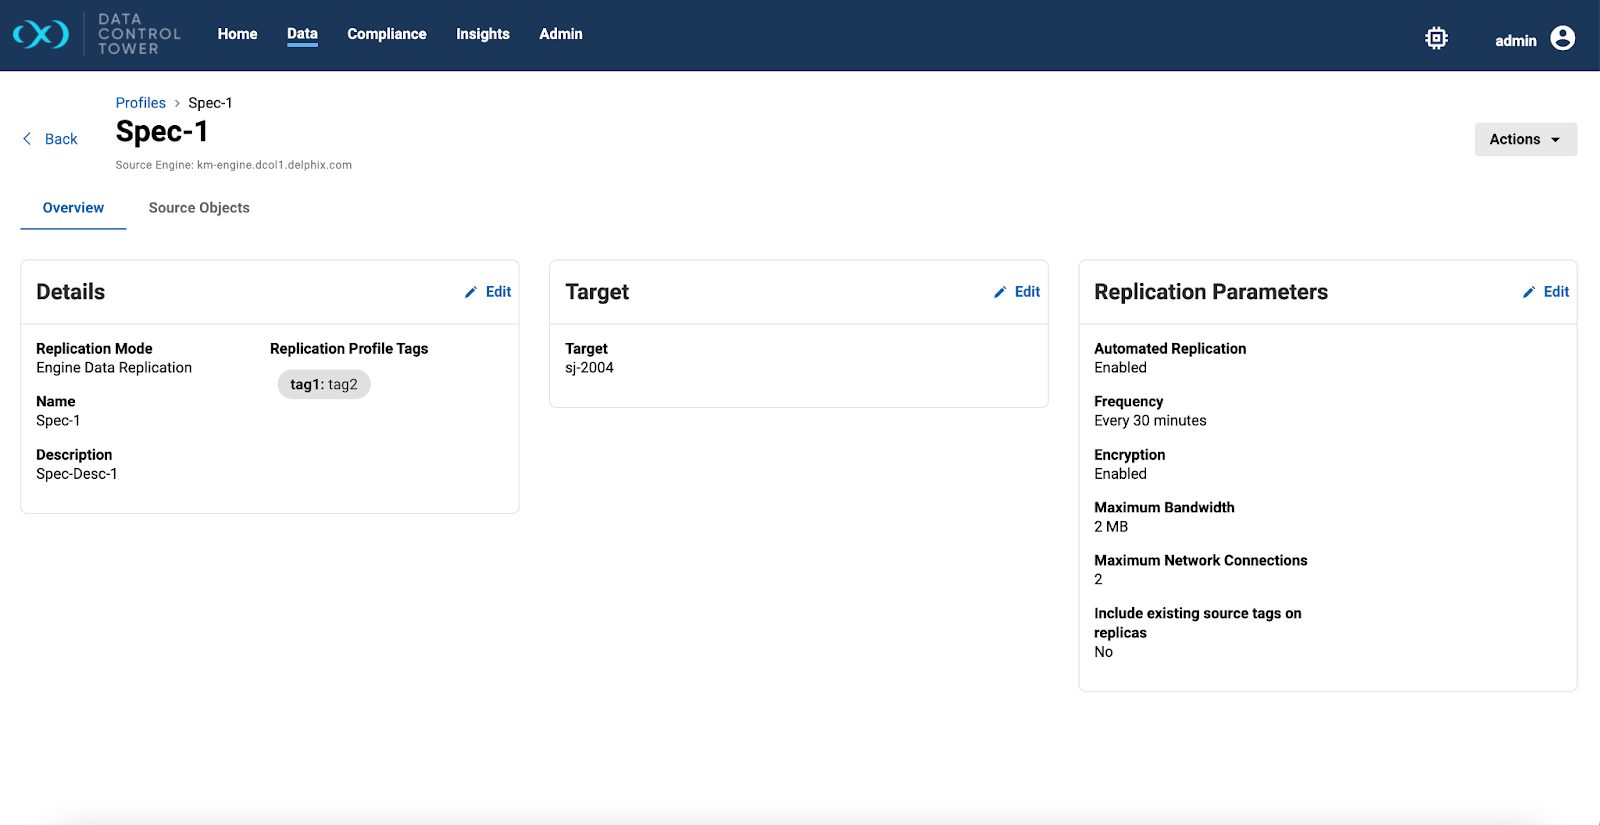
Task: Click the Delphix infinity logo icon
Action: (41, 35)
